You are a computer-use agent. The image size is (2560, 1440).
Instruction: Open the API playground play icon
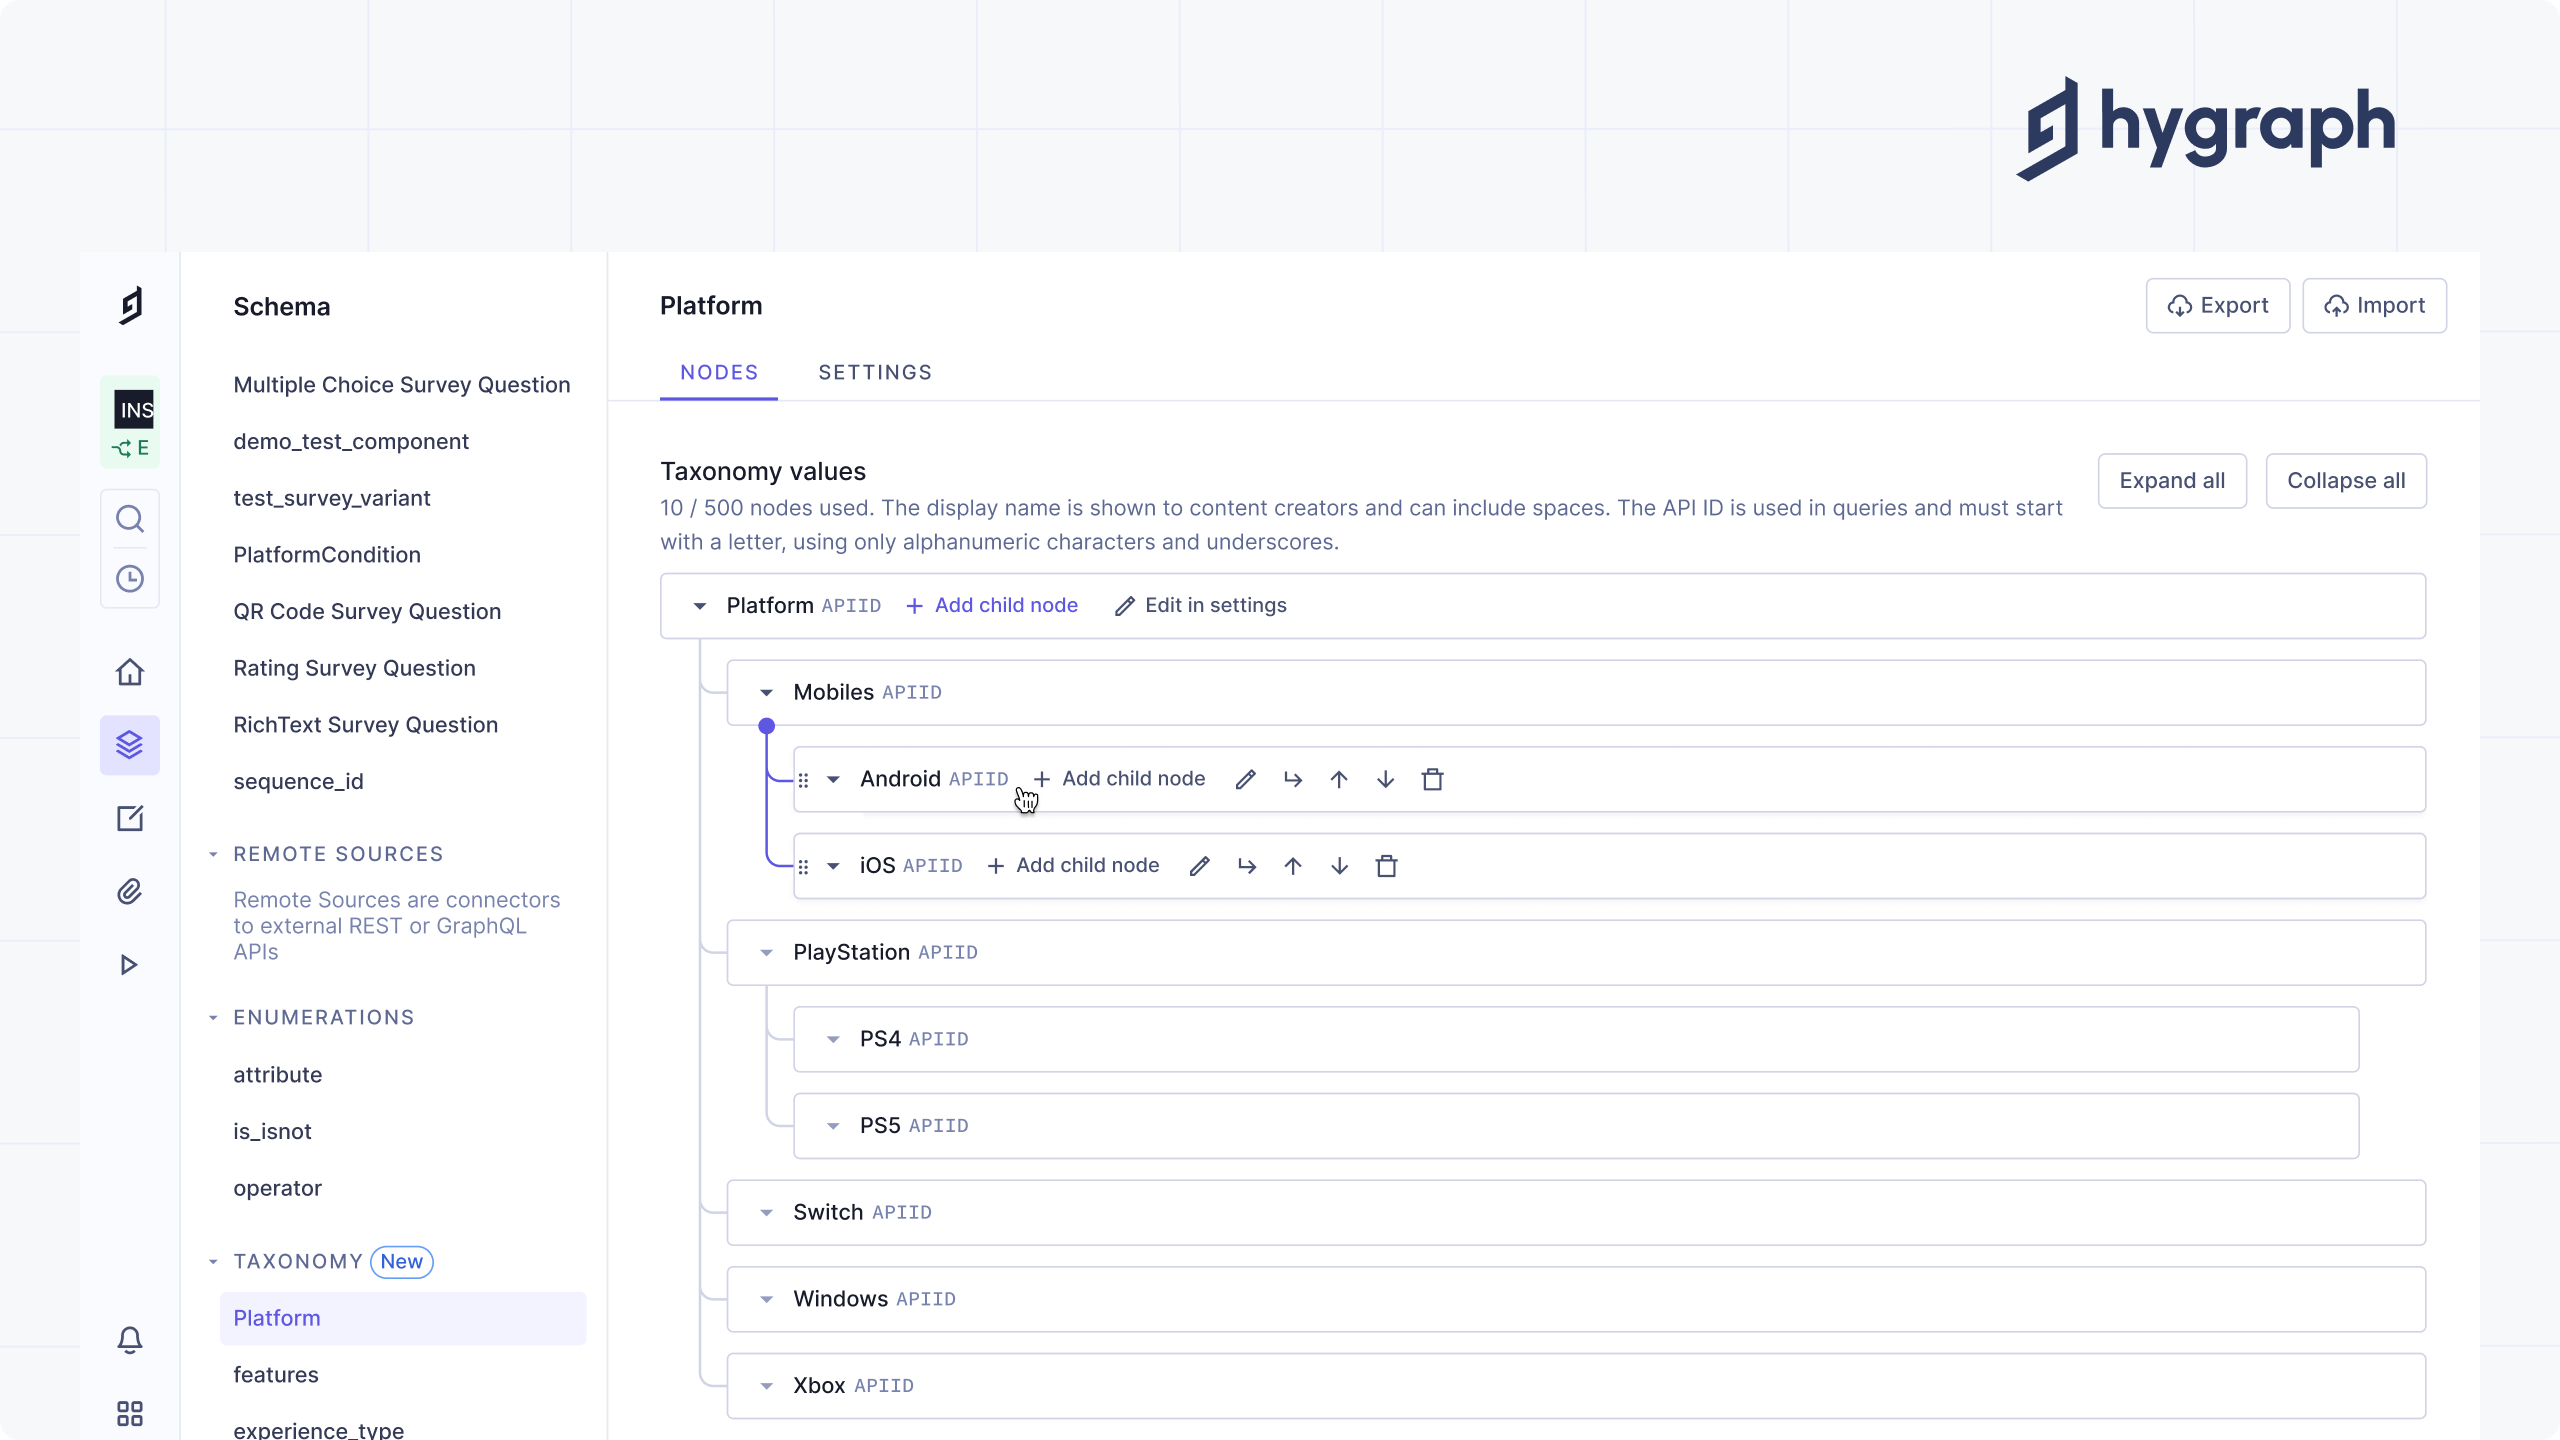(129, 965)
